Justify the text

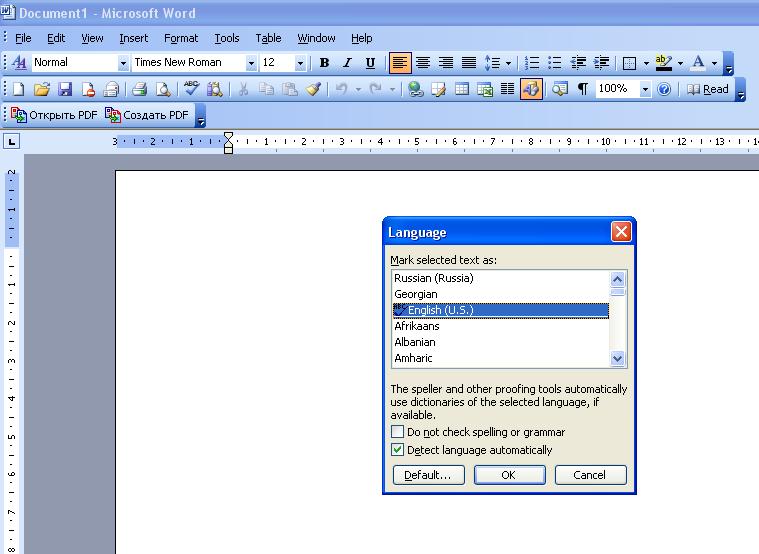tap(469, 63)
